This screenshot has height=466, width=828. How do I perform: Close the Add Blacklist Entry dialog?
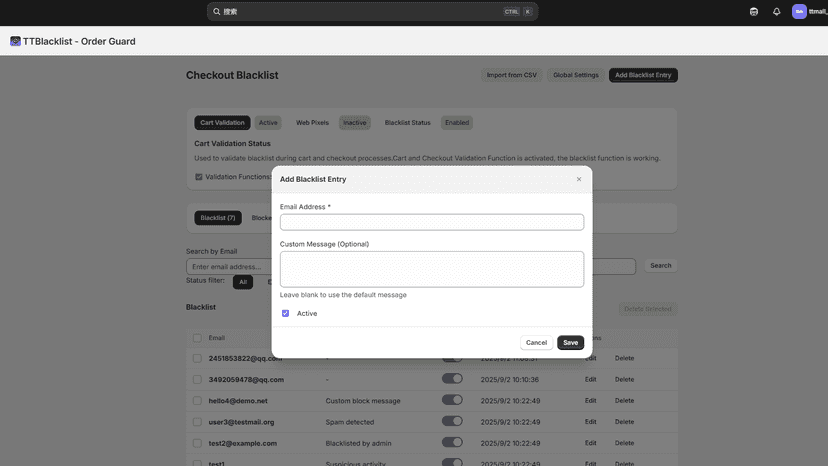point(579,179)
